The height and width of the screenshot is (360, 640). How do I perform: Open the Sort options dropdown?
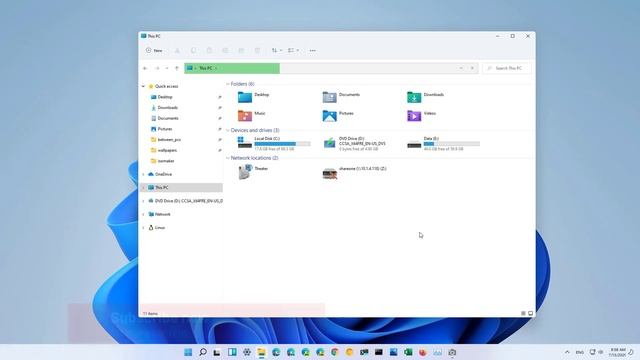(x=277, y=50)
